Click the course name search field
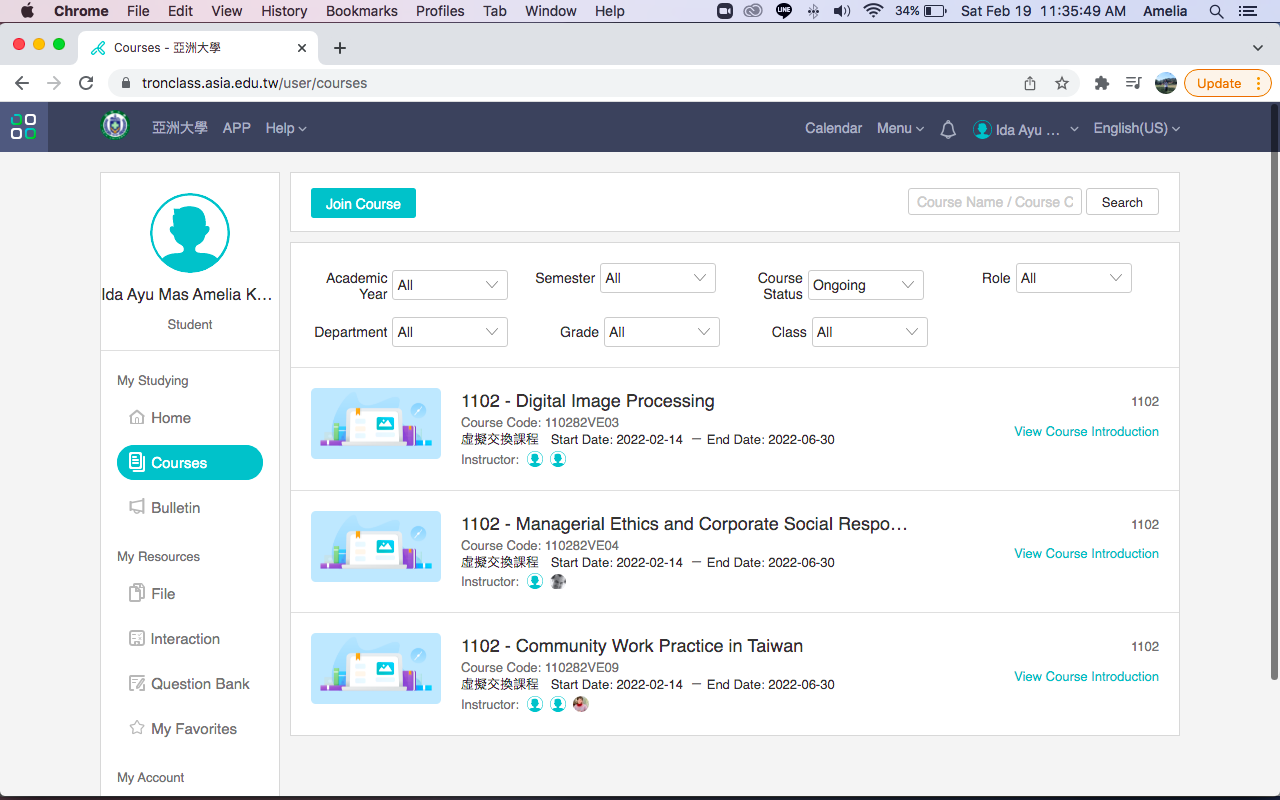 (x=994, y=202)
